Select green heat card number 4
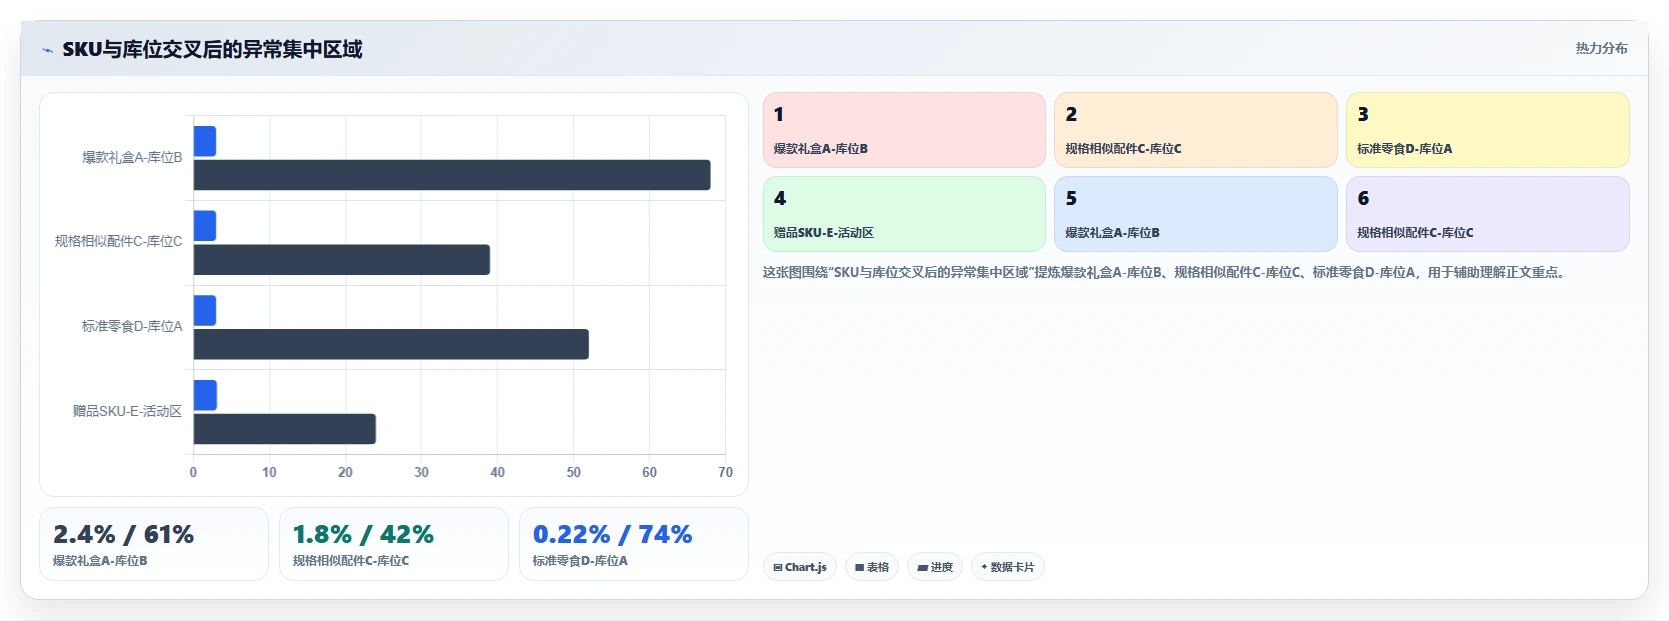The width and height of the screenshot is (1669, 621). (x=904, y=214)
